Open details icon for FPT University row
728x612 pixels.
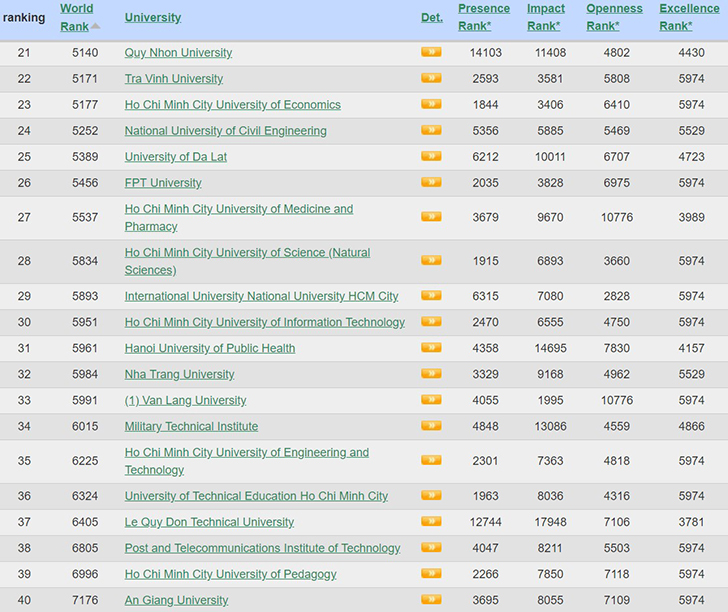point(431,182)
